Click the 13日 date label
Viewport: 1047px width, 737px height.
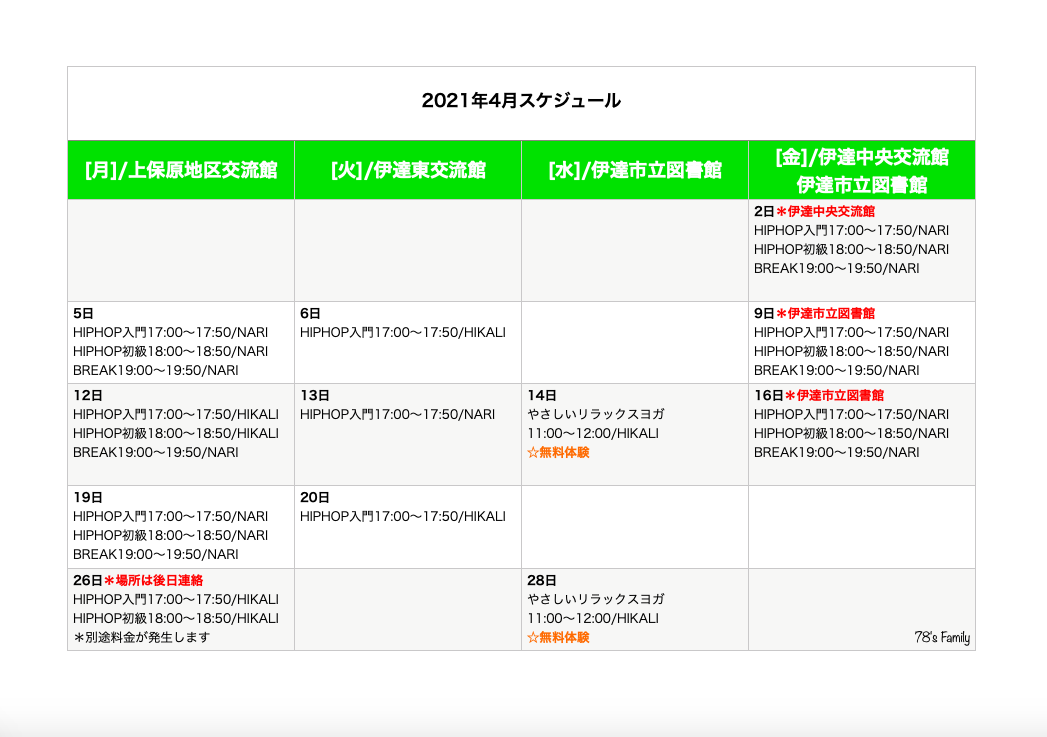point(315,396)
